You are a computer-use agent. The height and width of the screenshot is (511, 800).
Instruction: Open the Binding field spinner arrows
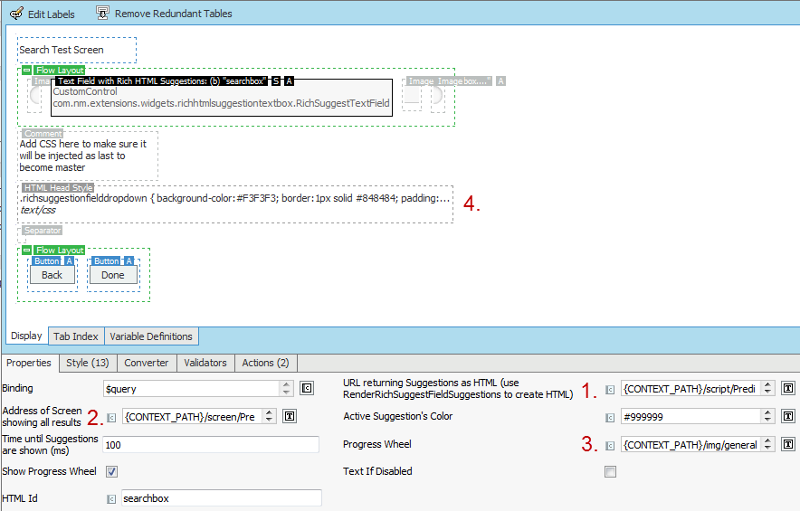287,388
